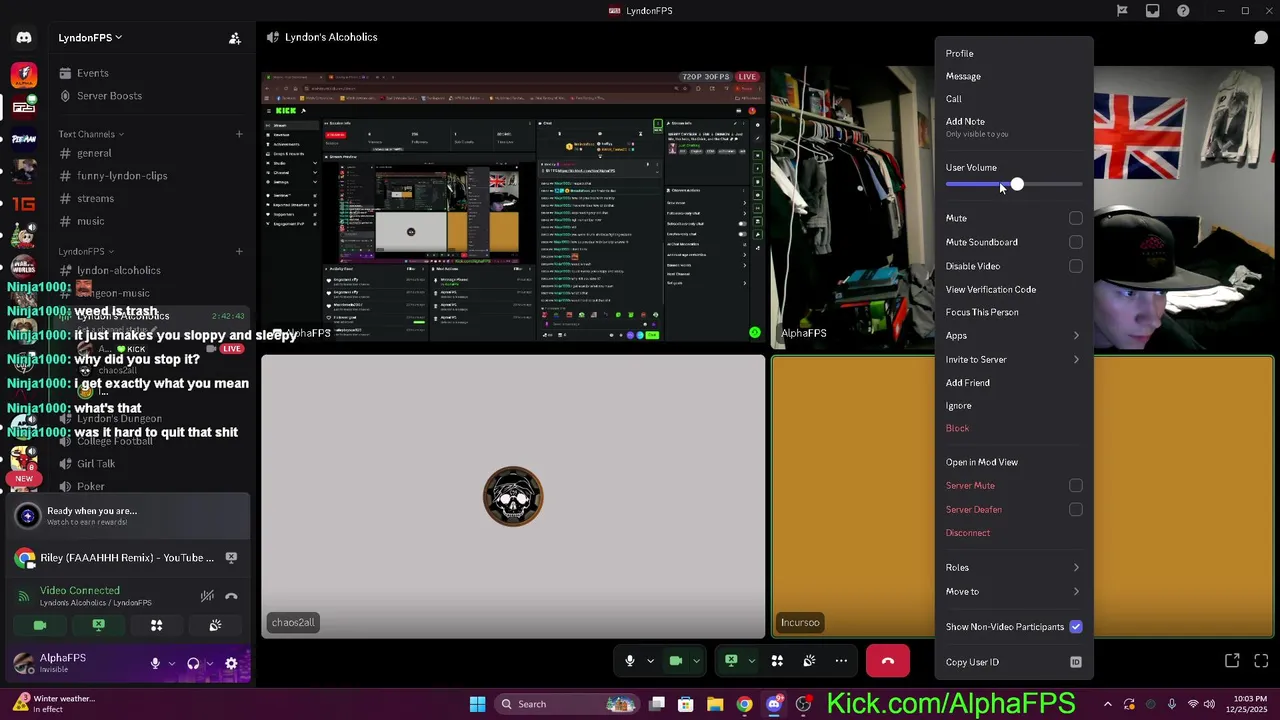Open user settings gear icon
Viewport: 1280px width, 720px height.
click(231, 663)
